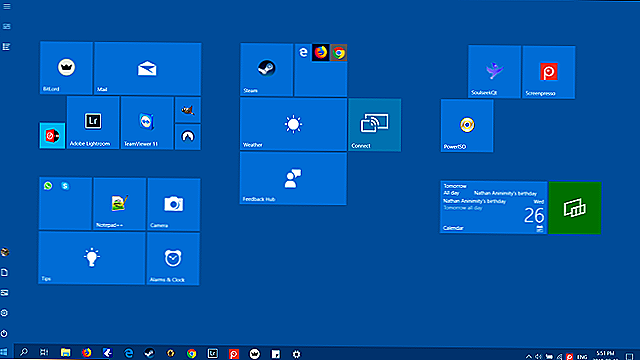Open the Alarms & Clock tile
Image resolution: width=640 pixels, height=360 pixels.
pyautogui.click(x=173, y=259)
